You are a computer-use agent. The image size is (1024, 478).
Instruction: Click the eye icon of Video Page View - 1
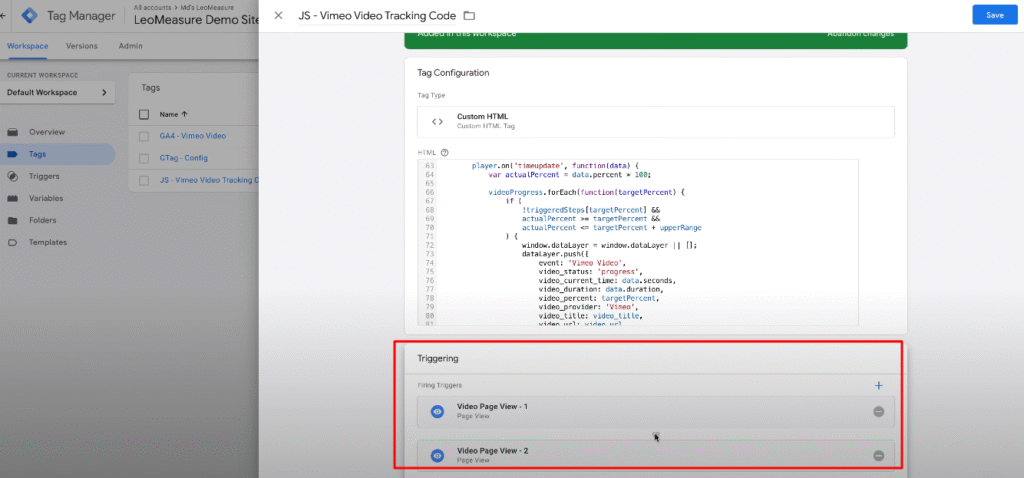438,411
